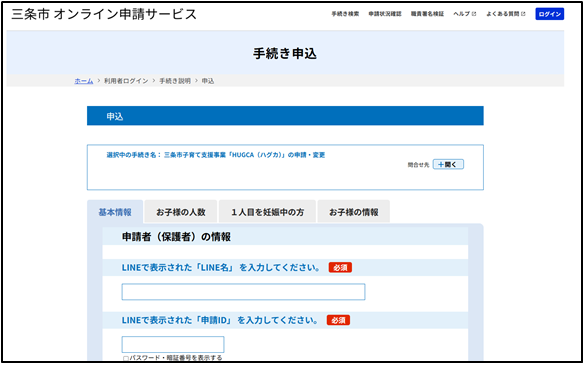The height and width of the screenshot is (365, 585).
Task: Open the よくある質問 link
Action: point(506,14)
